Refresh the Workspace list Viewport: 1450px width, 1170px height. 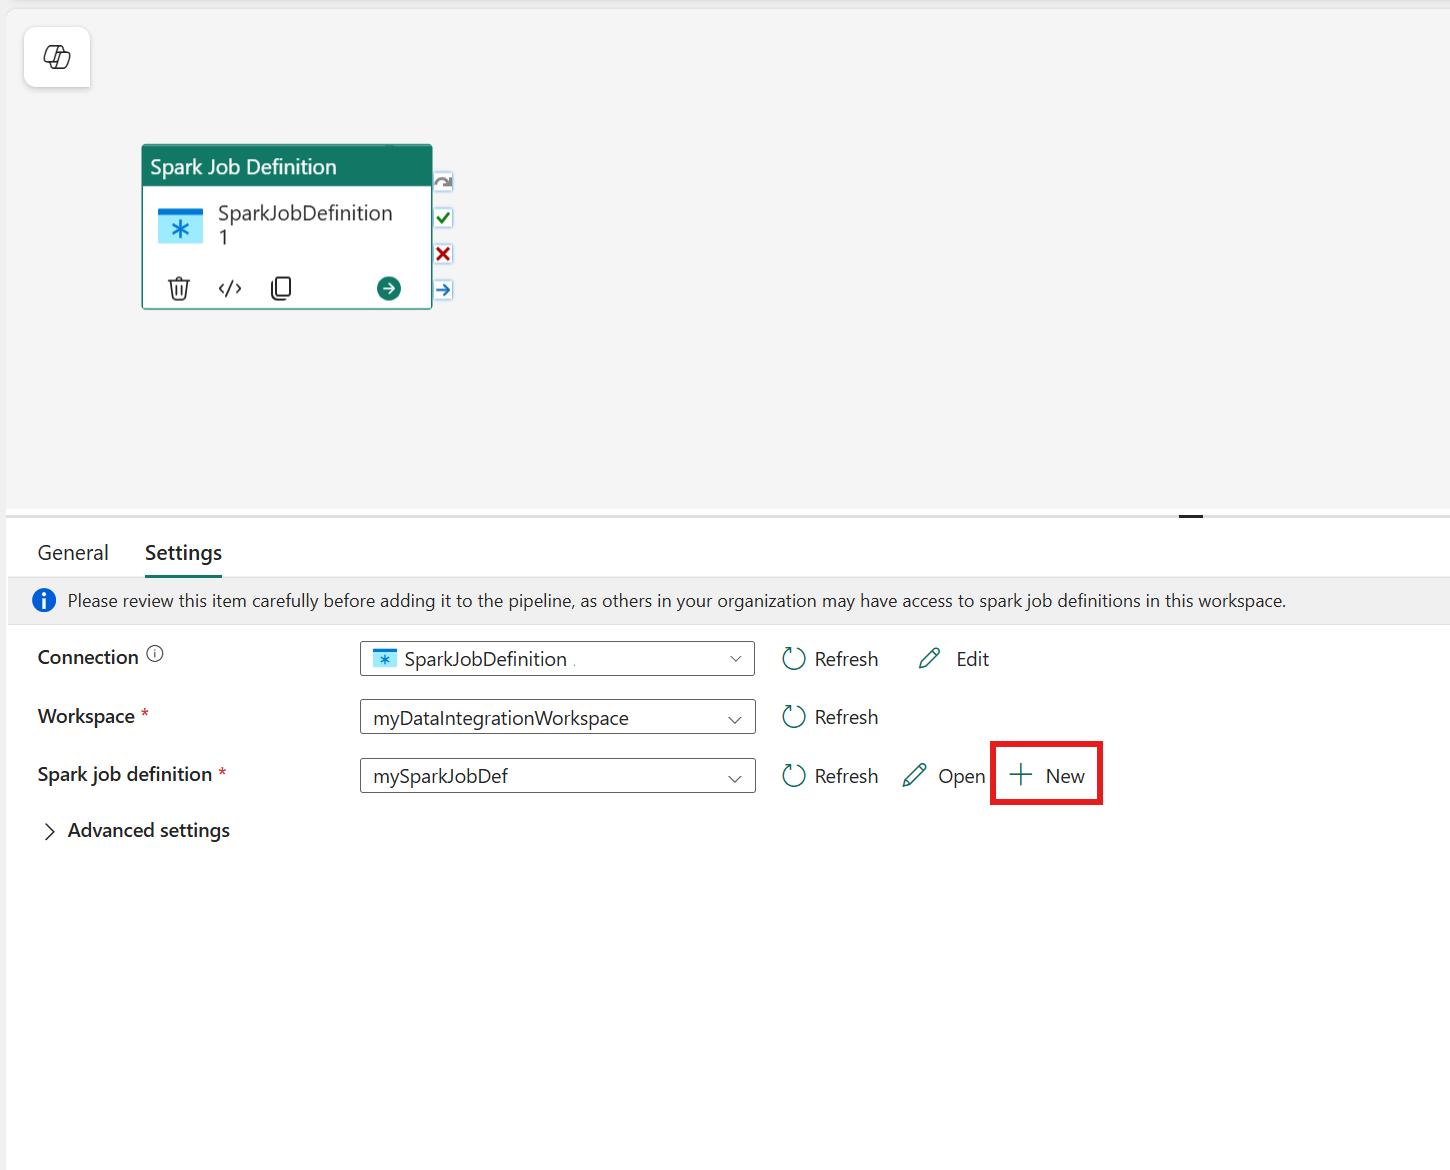[830, 717]
